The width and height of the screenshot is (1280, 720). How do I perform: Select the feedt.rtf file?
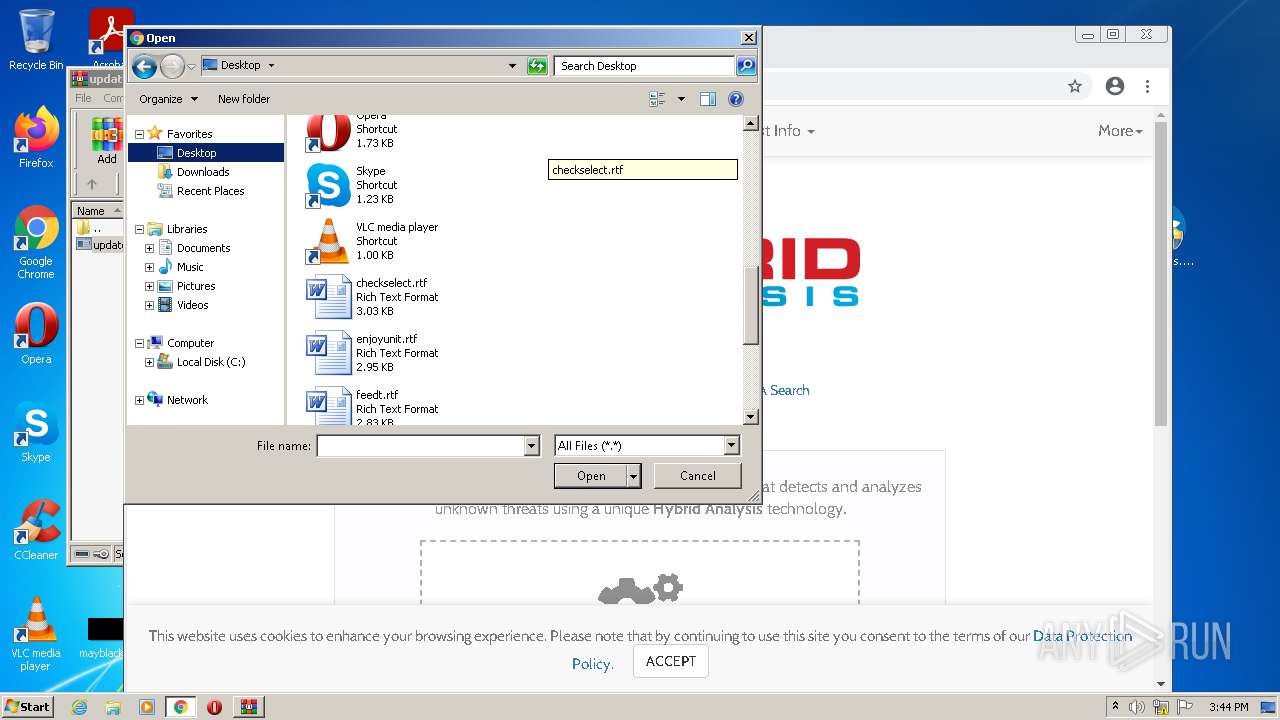click(x=372, y=406)
